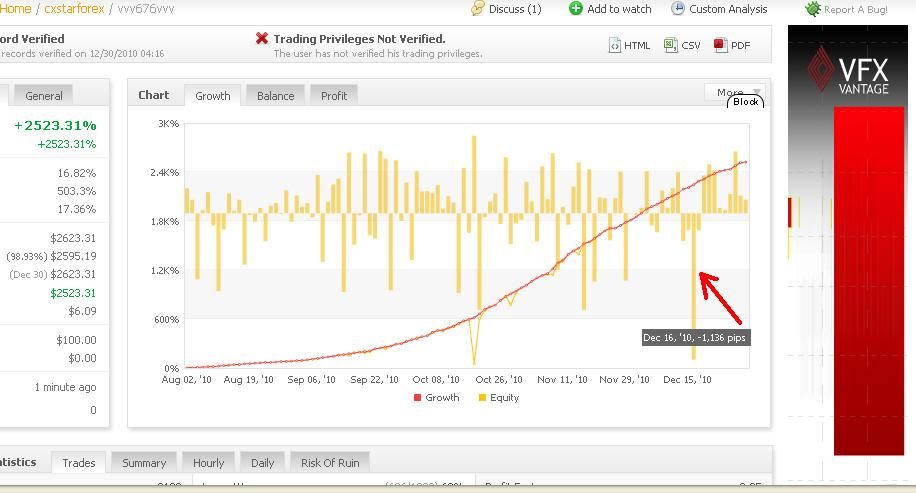Screen dimensions: 916x493
Task: Switch to the Balance chart tab
Action: pyautogui.click(x=275, y=96)
